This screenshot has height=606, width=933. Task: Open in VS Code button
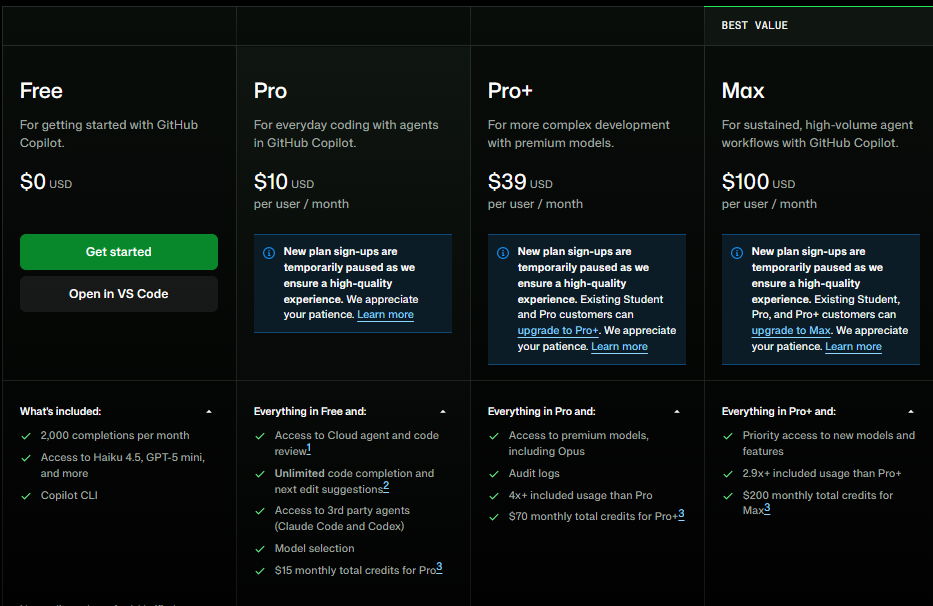coord(118,294)
